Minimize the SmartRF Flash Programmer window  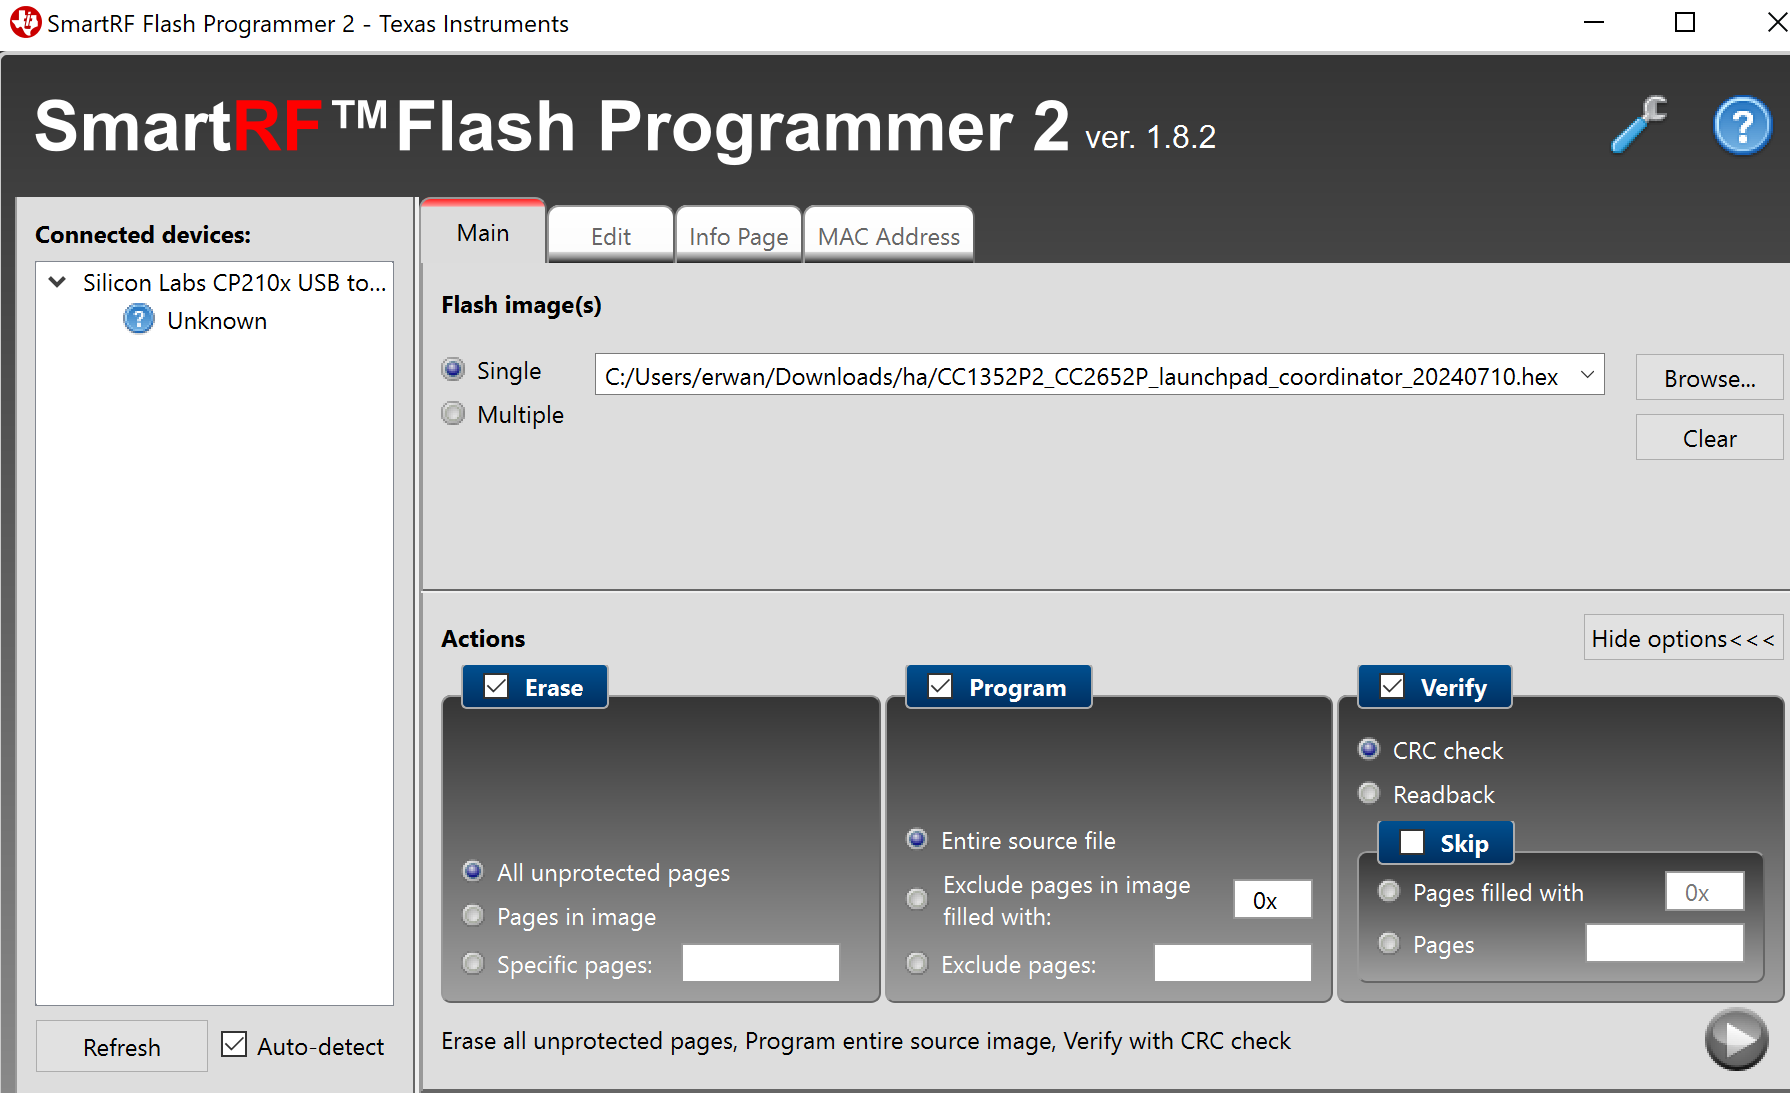click(x=1594, y=22)
